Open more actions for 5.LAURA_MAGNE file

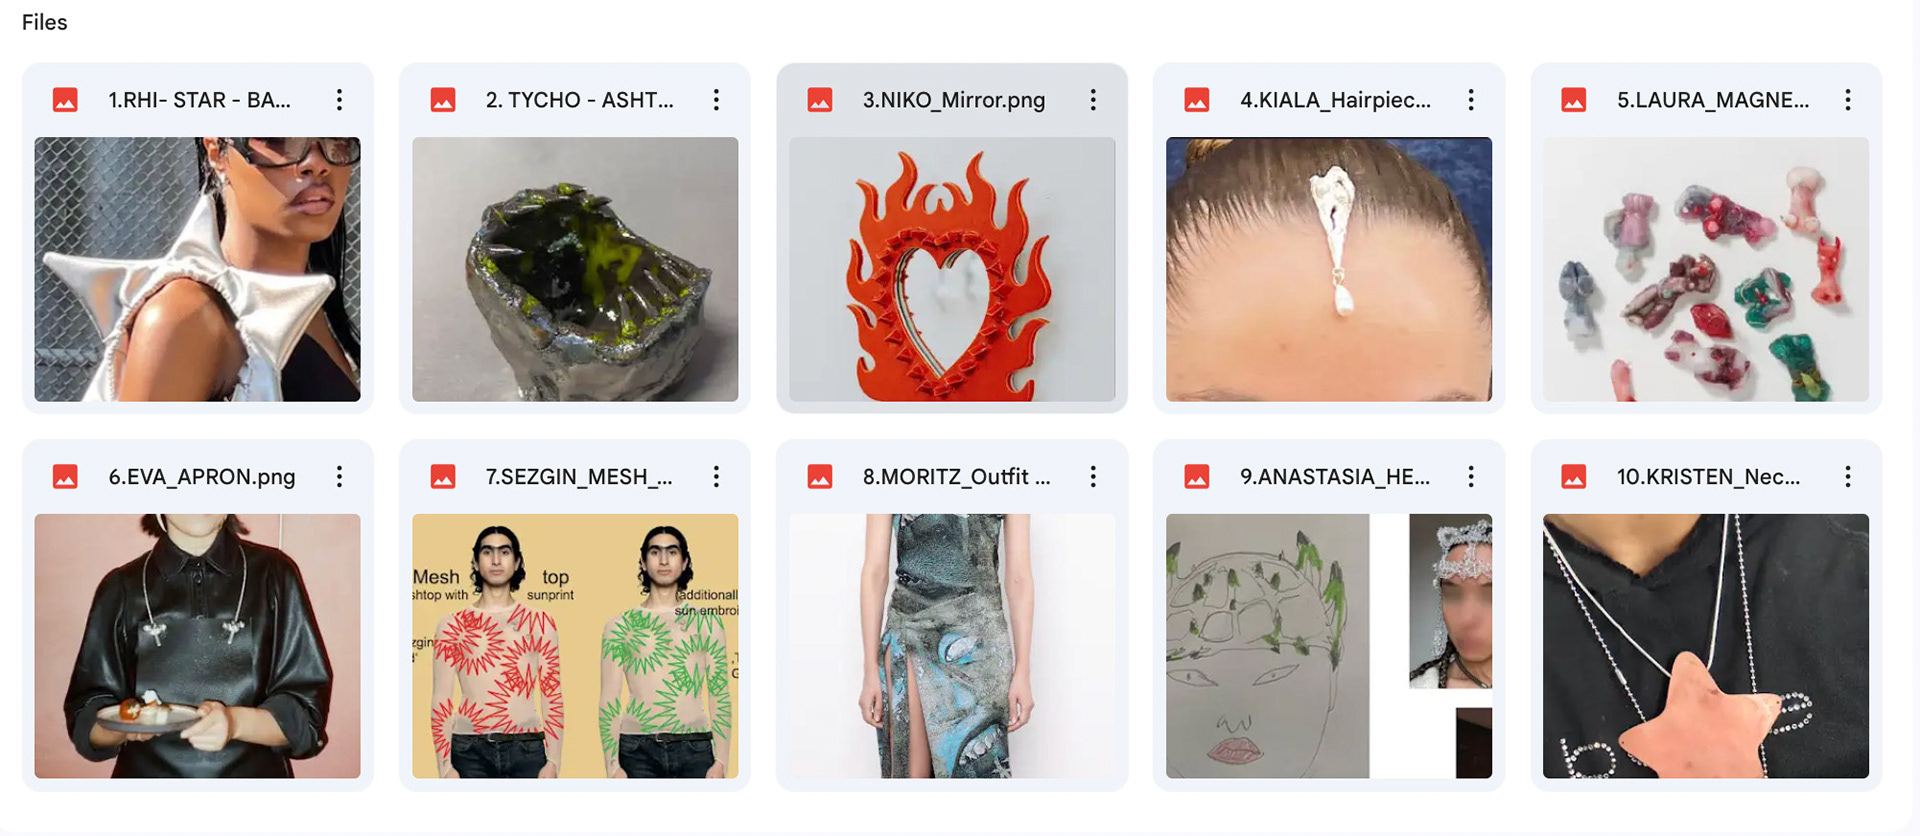click(x=1848, y=100)
